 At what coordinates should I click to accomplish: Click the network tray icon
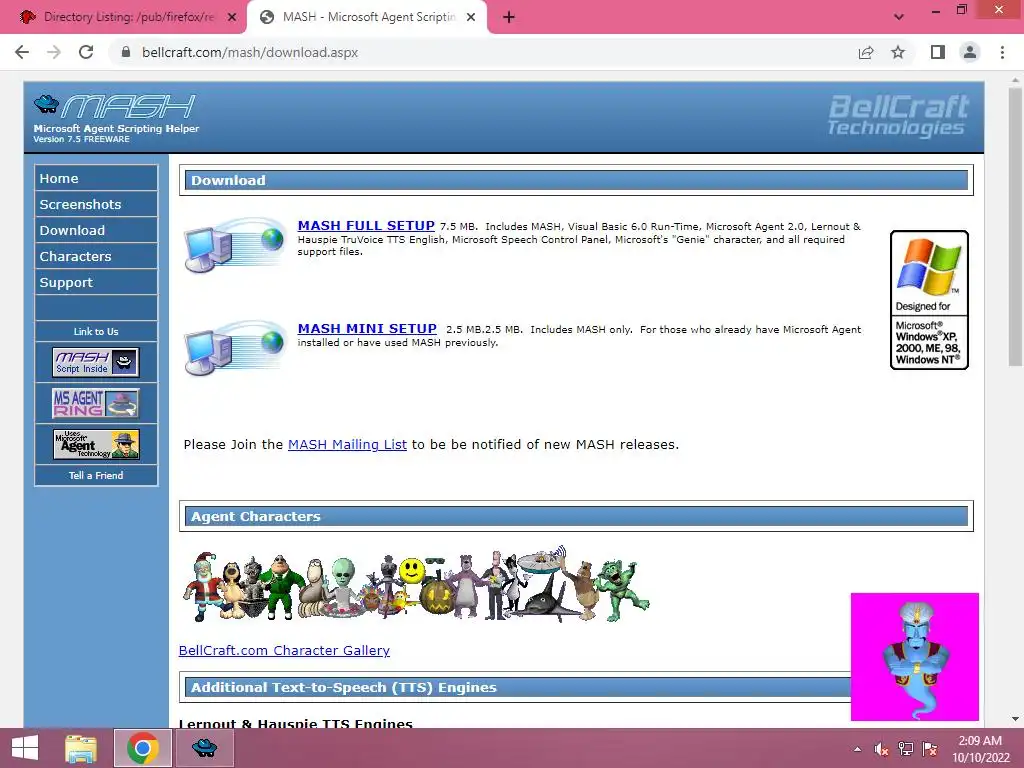pyautogui.click(x=906, y=749)
